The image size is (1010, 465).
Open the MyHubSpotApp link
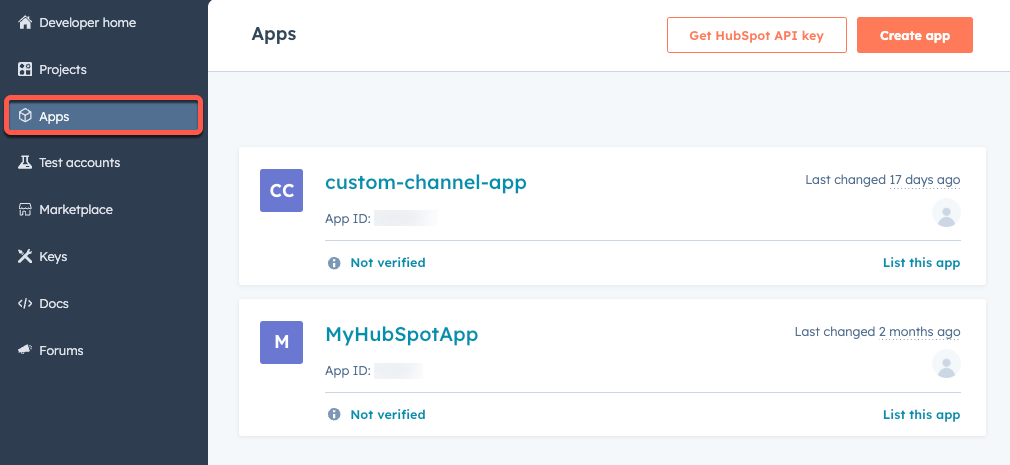(402, 335)
